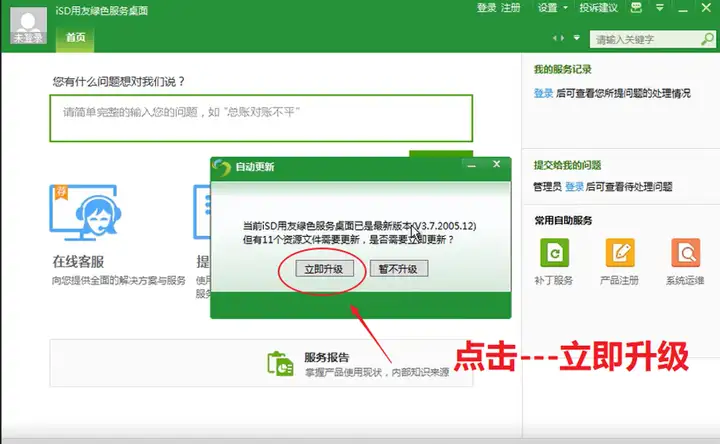720x444 pixels.
Task: Open the 服务报告 report icon
Action: (280, 364)
